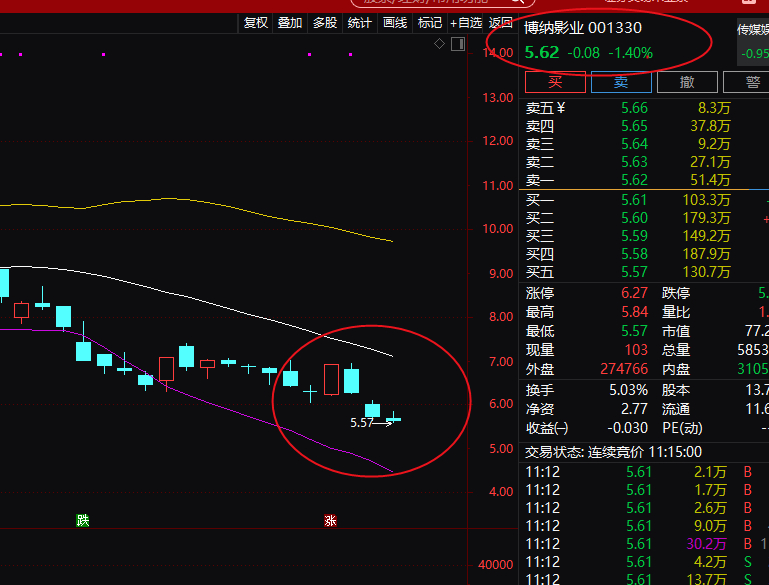Select the 买二 bid price 5.60
The image size is (769, 585).
coord(634,218)
